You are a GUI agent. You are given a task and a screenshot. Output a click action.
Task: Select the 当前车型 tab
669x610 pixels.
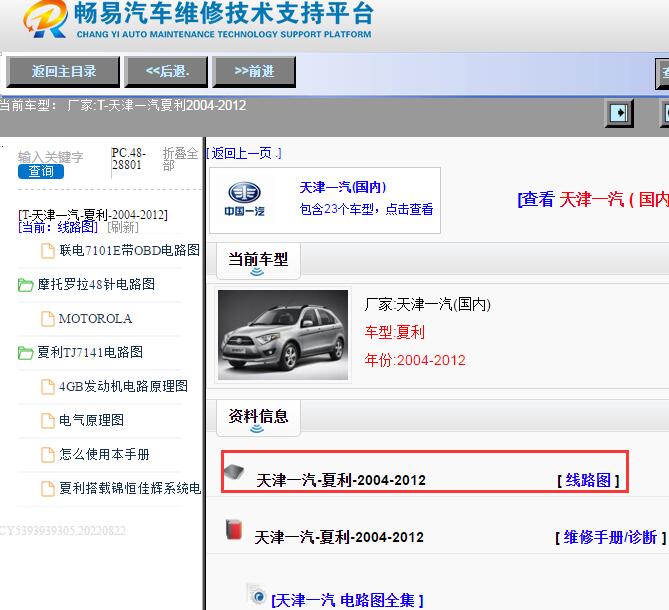[258, 260]
